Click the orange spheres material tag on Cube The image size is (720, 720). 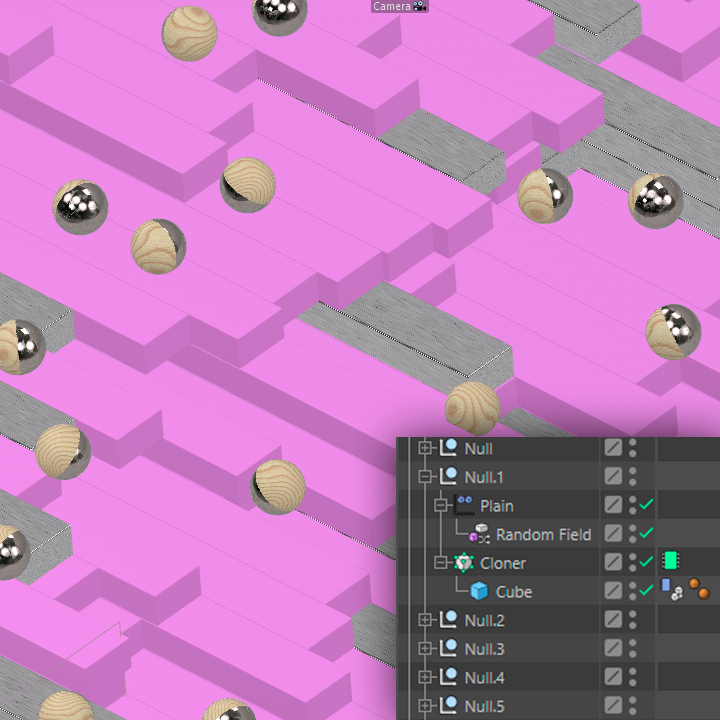[699, 589]
